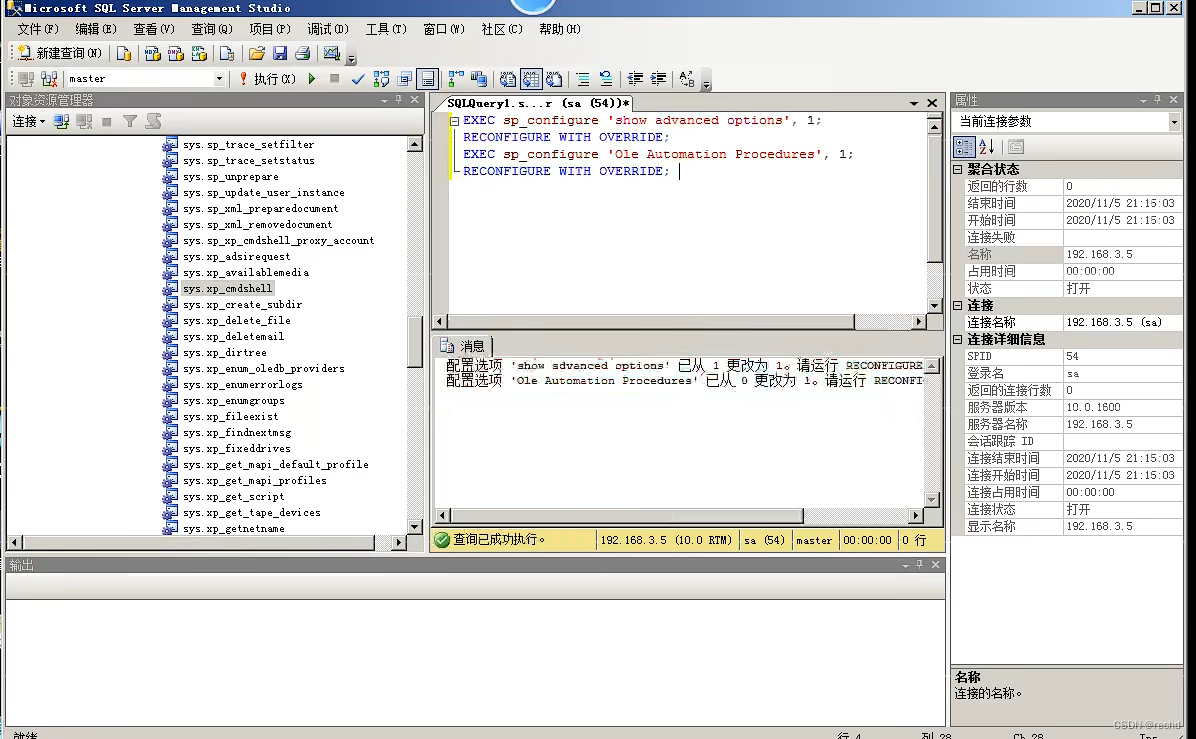
Task: Click the Display Estimated Execution Plan icon
Action: (381, 79)
